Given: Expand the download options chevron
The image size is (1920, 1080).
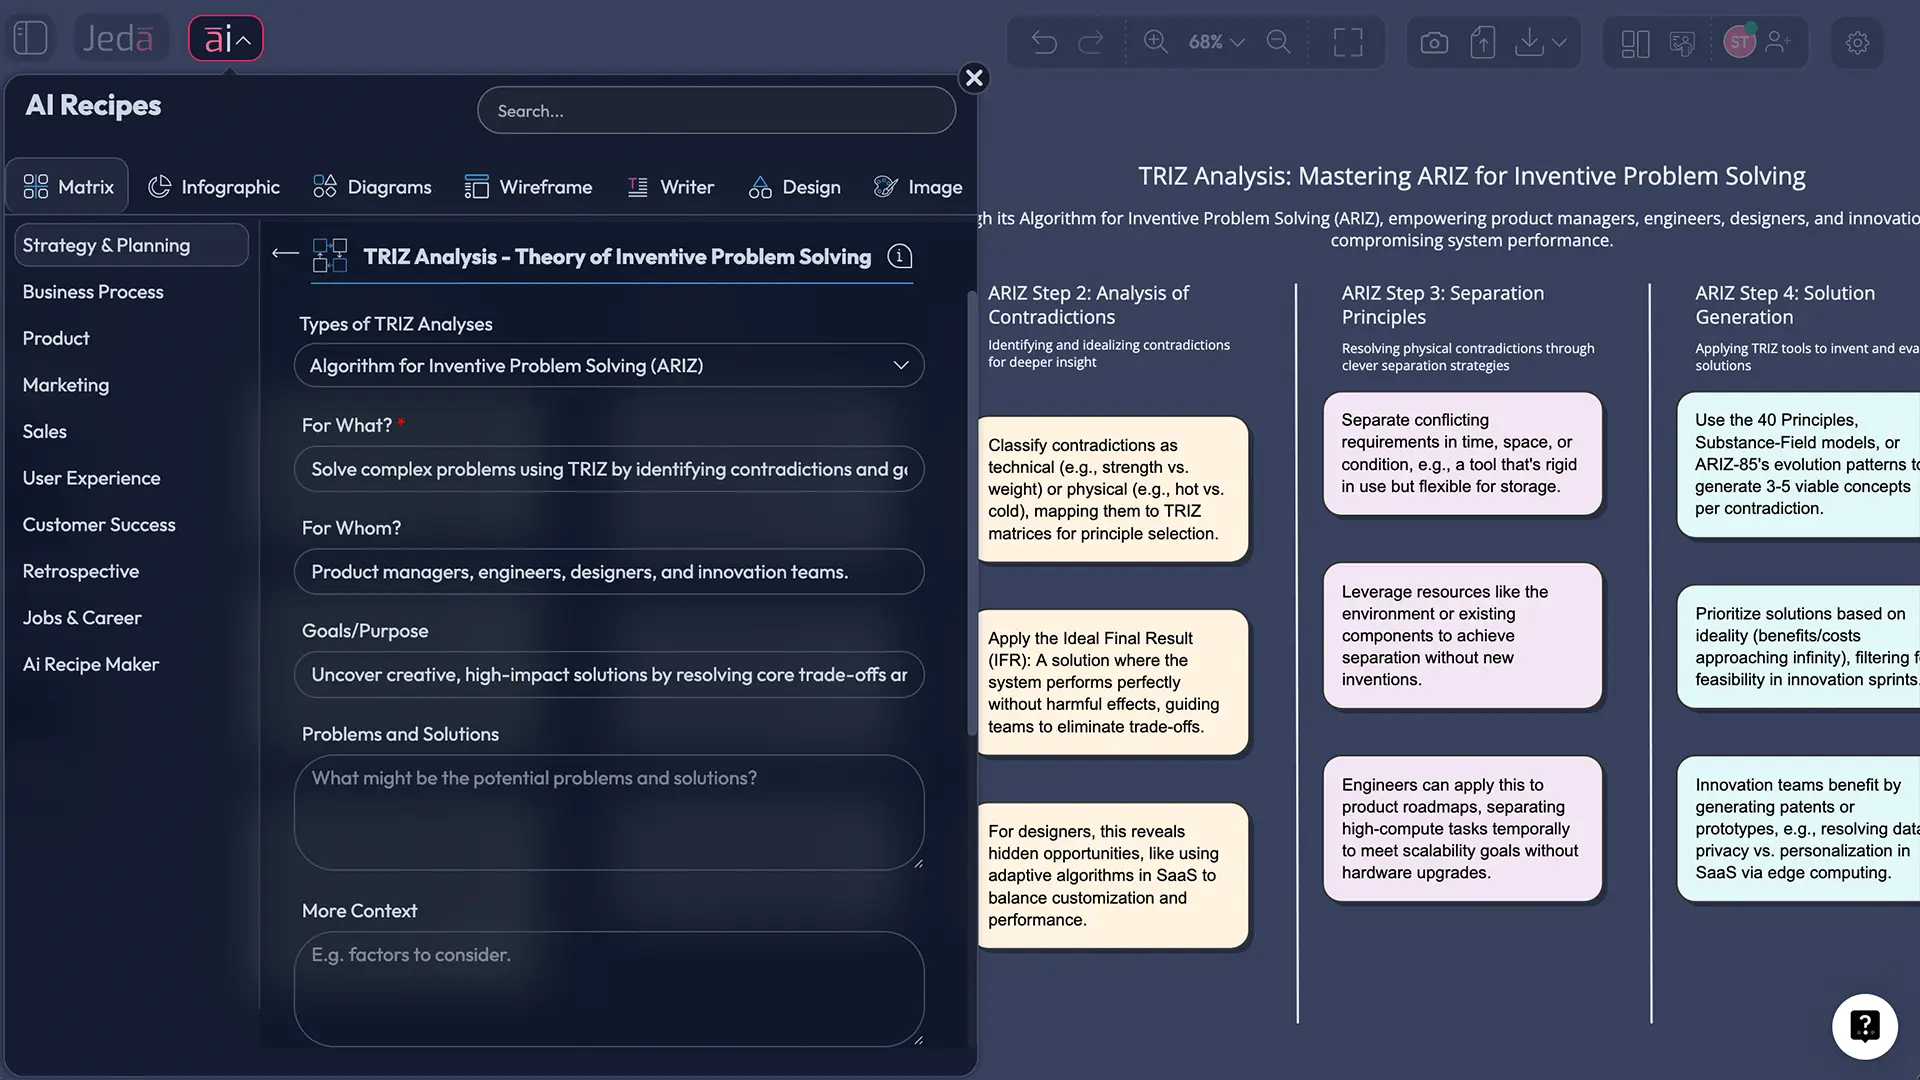Looking at the screenshot, I should 1559,43.
